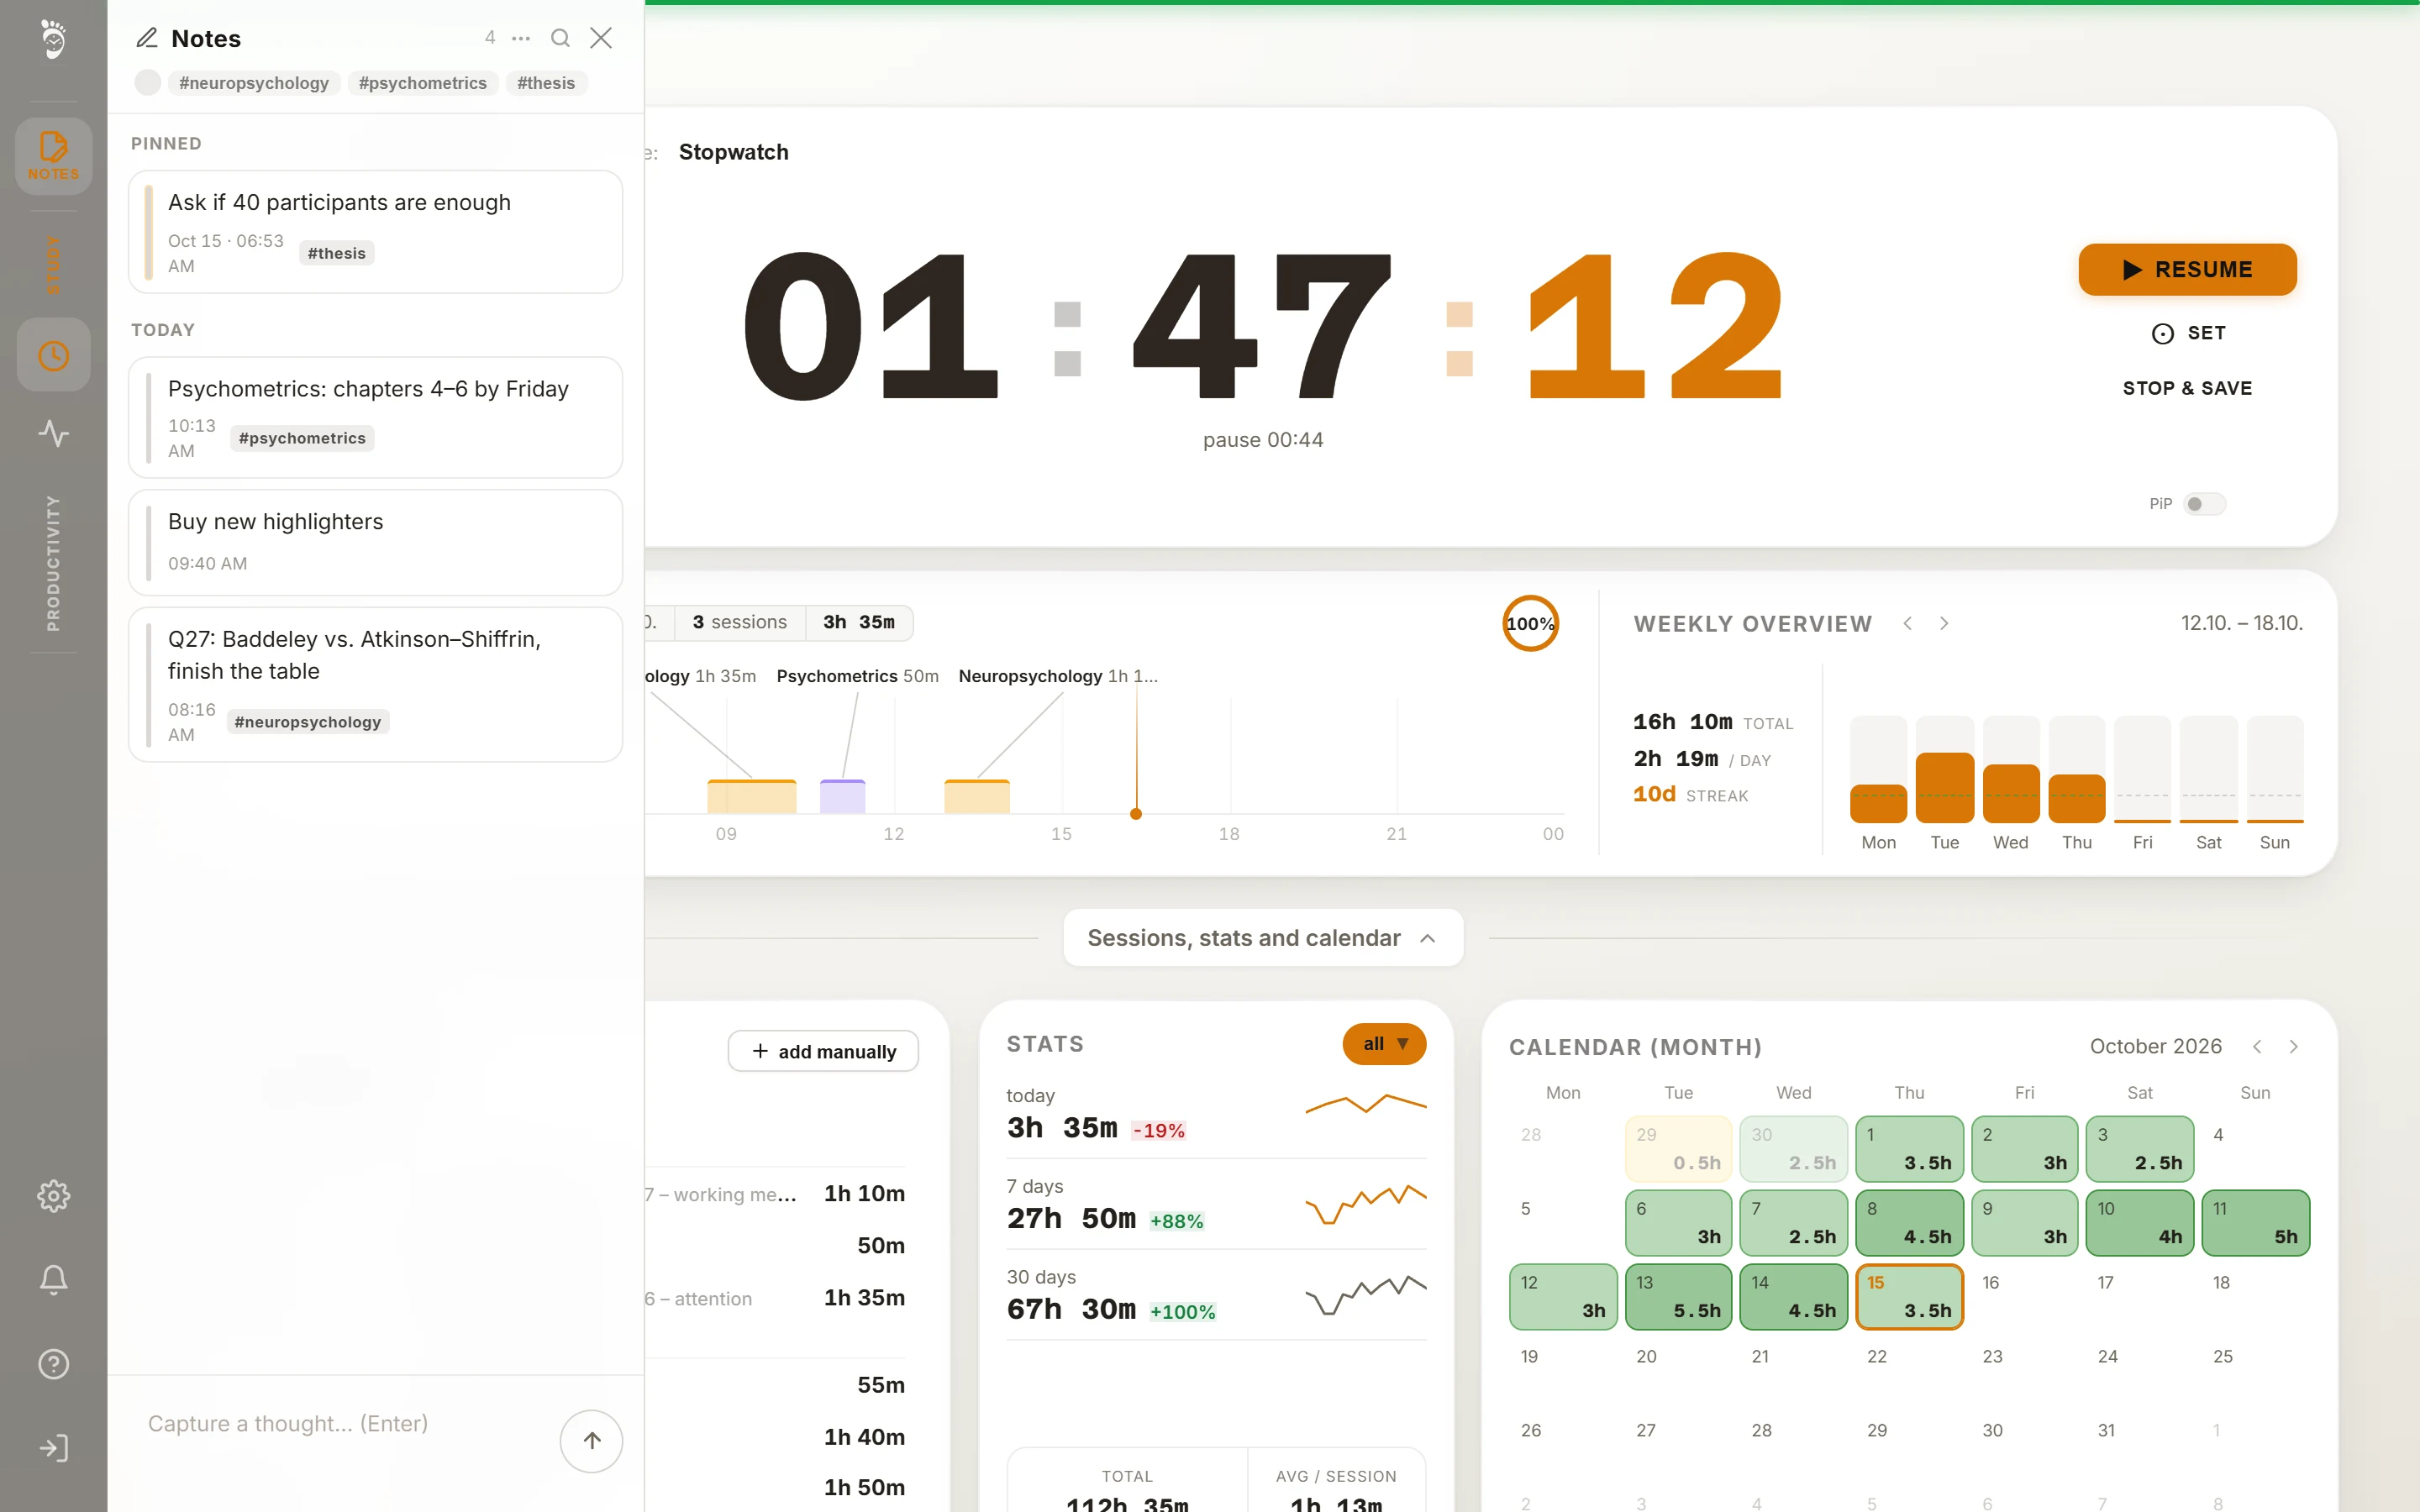Click the 'add manually' button

click(823, 1051)
